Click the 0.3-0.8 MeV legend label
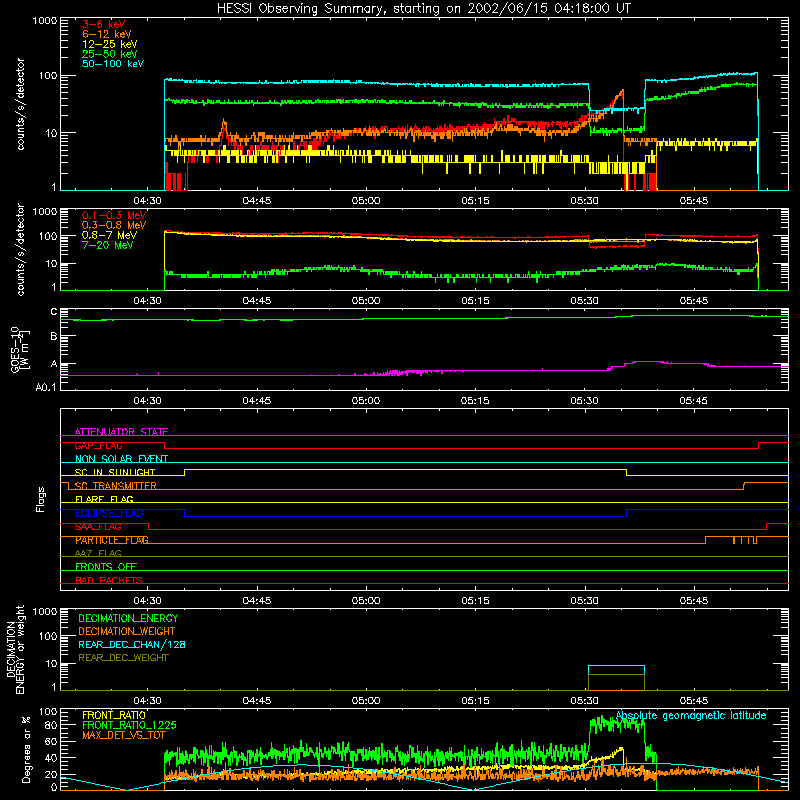 pyautogui.click(x=114, y=225)
